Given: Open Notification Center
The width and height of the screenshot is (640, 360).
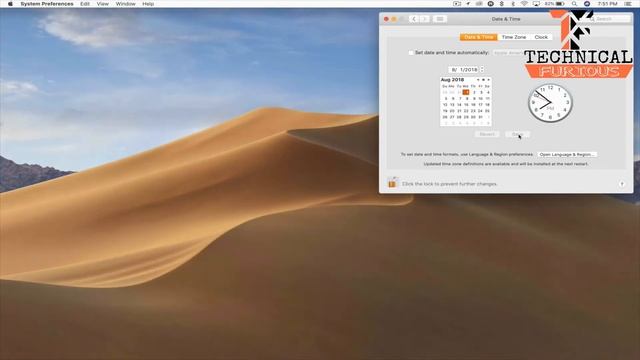Looking at the screenshot, I should point(628,4).
